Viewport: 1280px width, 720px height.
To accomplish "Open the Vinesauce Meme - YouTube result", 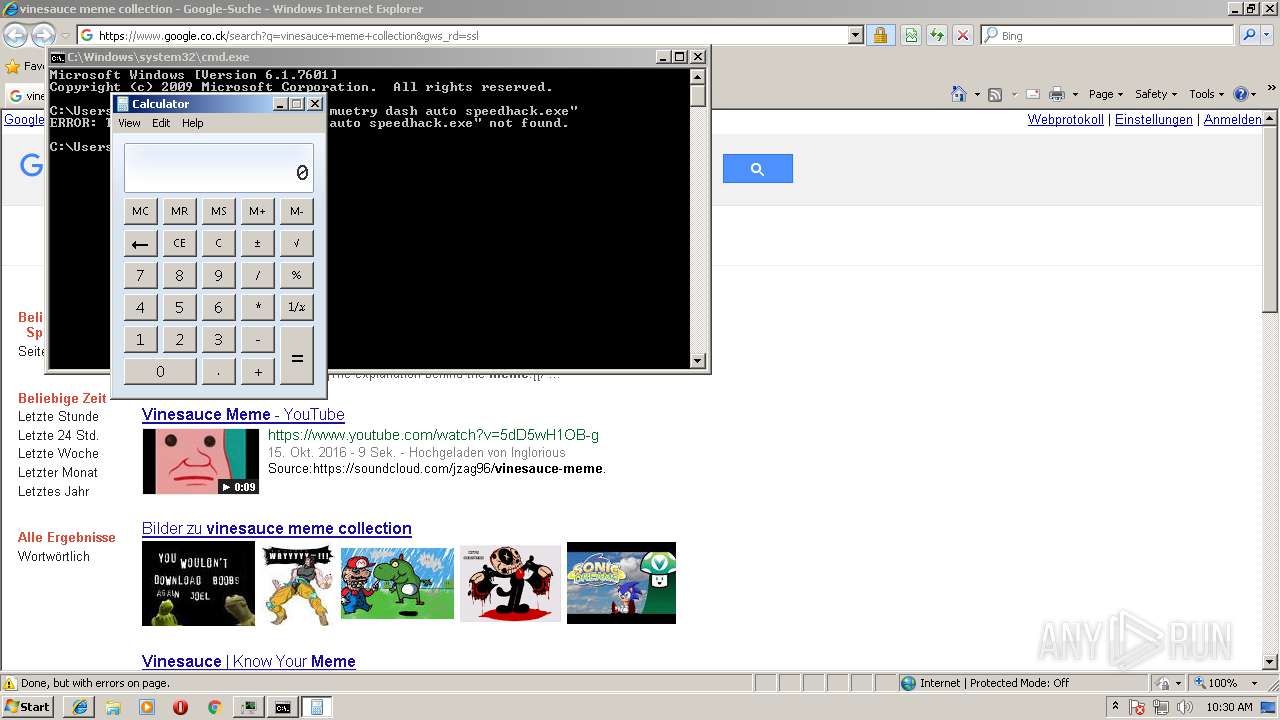I will (x=243, y=414).
